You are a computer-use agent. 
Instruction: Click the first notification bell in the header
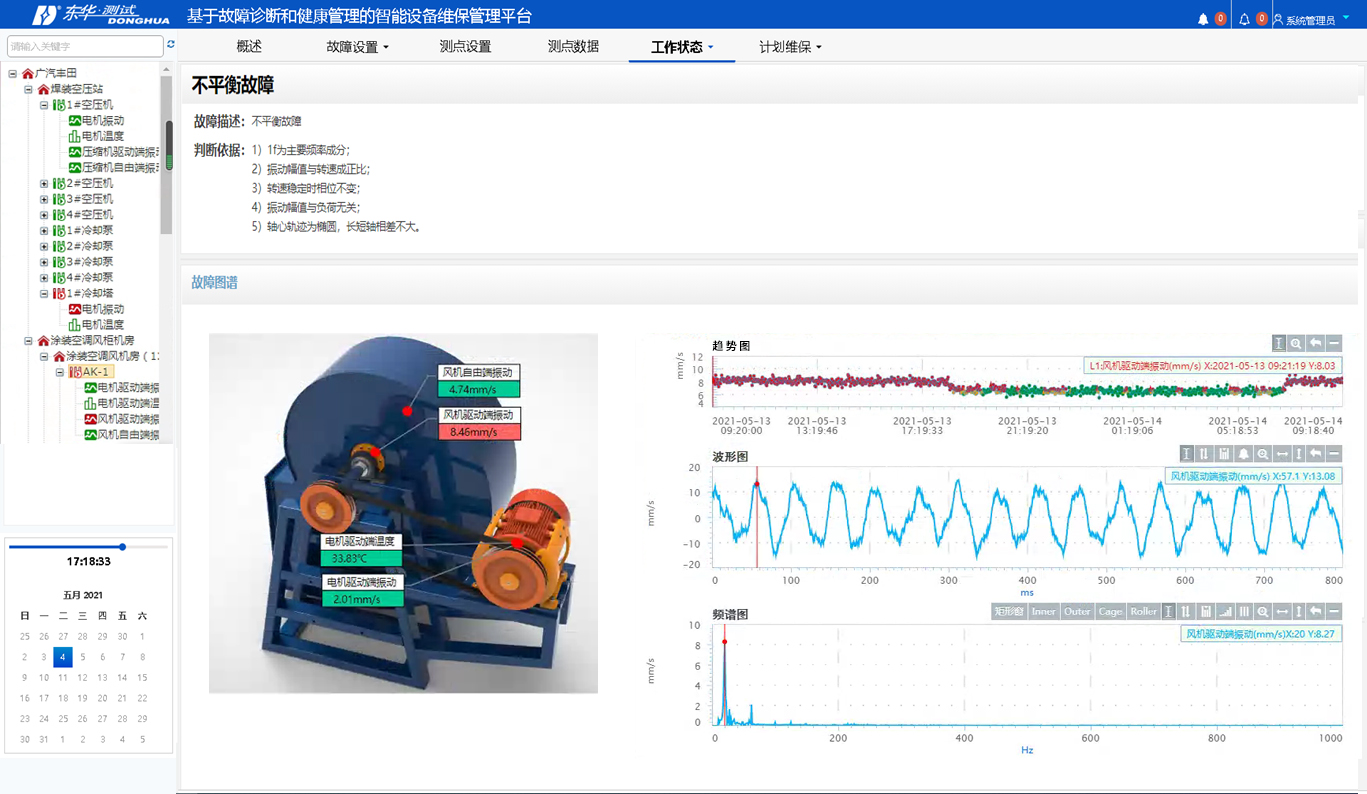(x=1203, y=19)
